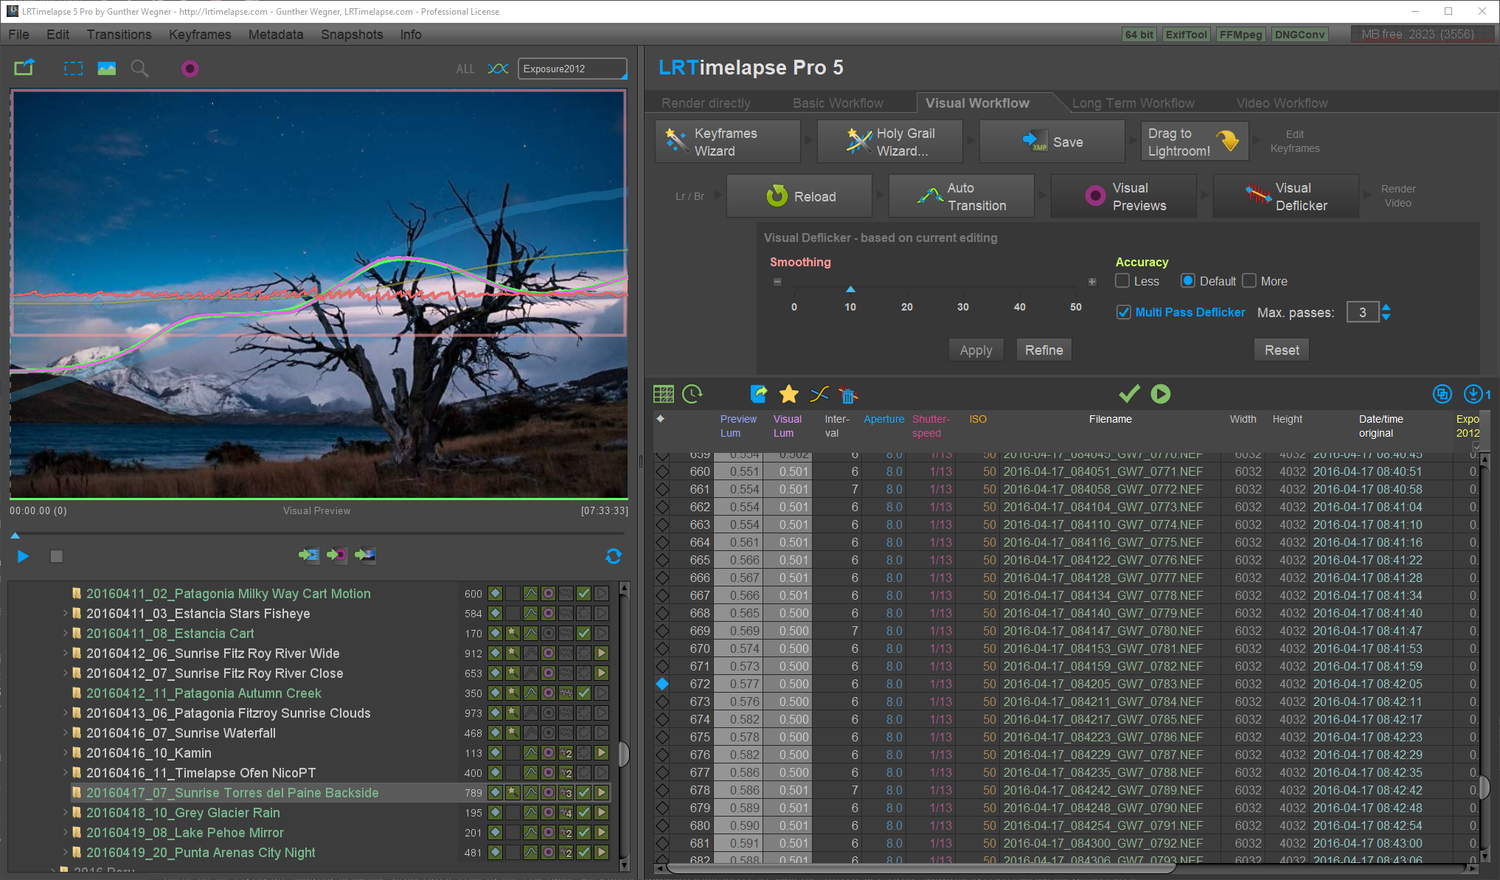Click the trash can icon above the table
1500x880 pixels.
848,395
